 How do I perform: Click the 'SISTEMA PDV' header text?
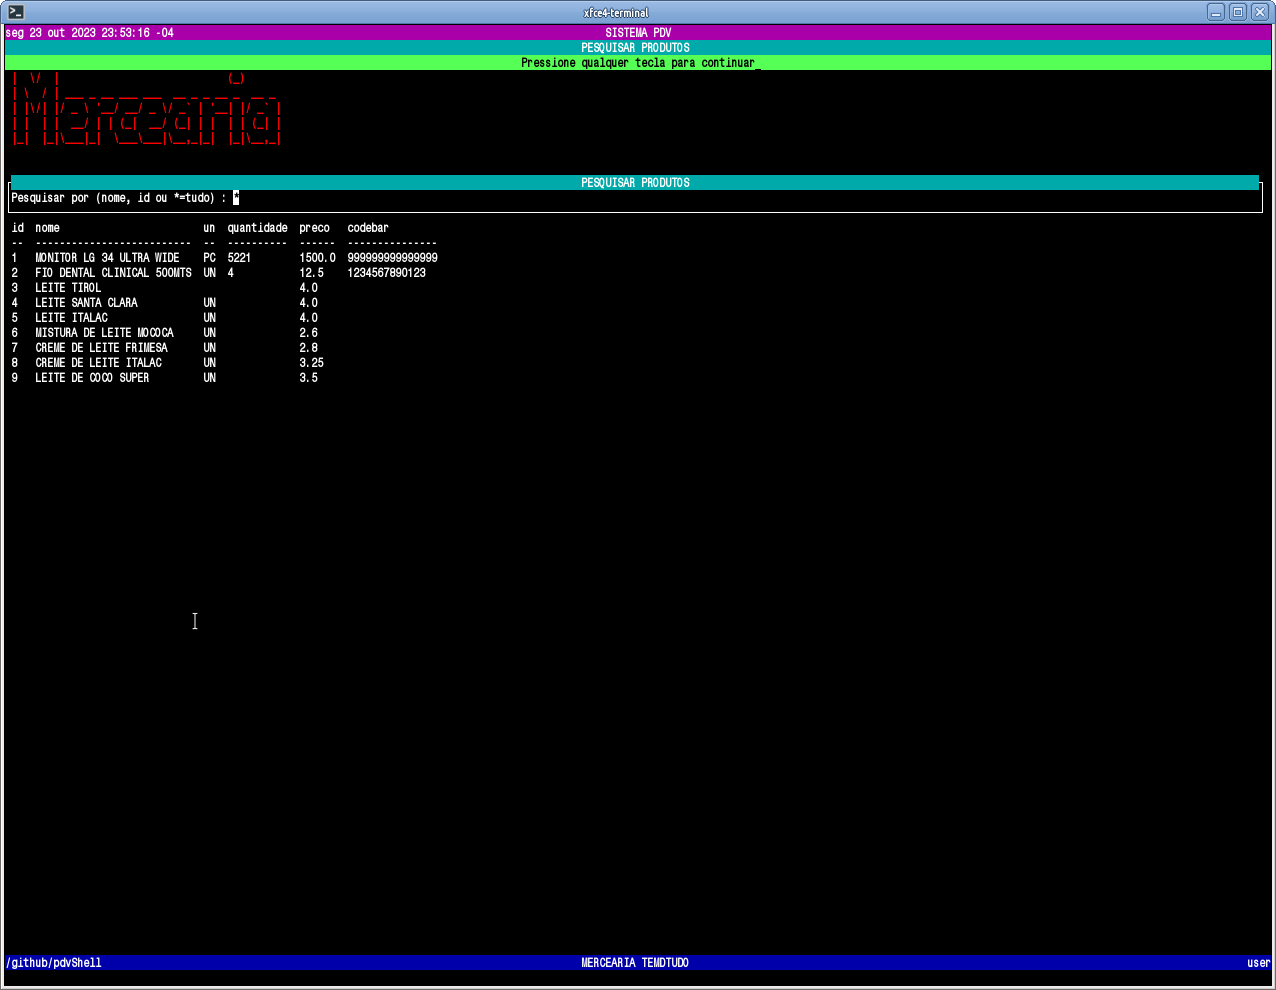[x=638, y=33]
